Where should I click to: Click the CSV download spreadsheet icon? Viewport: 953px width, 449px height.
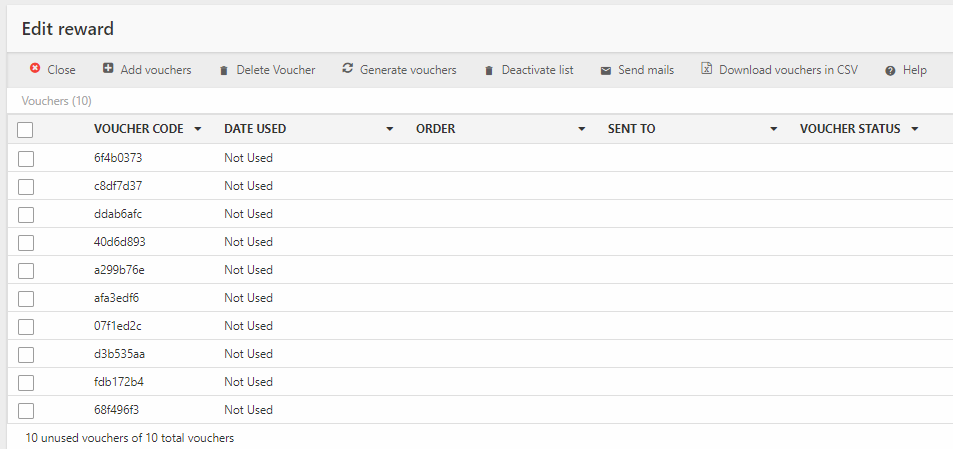click(x=706, y=69)
